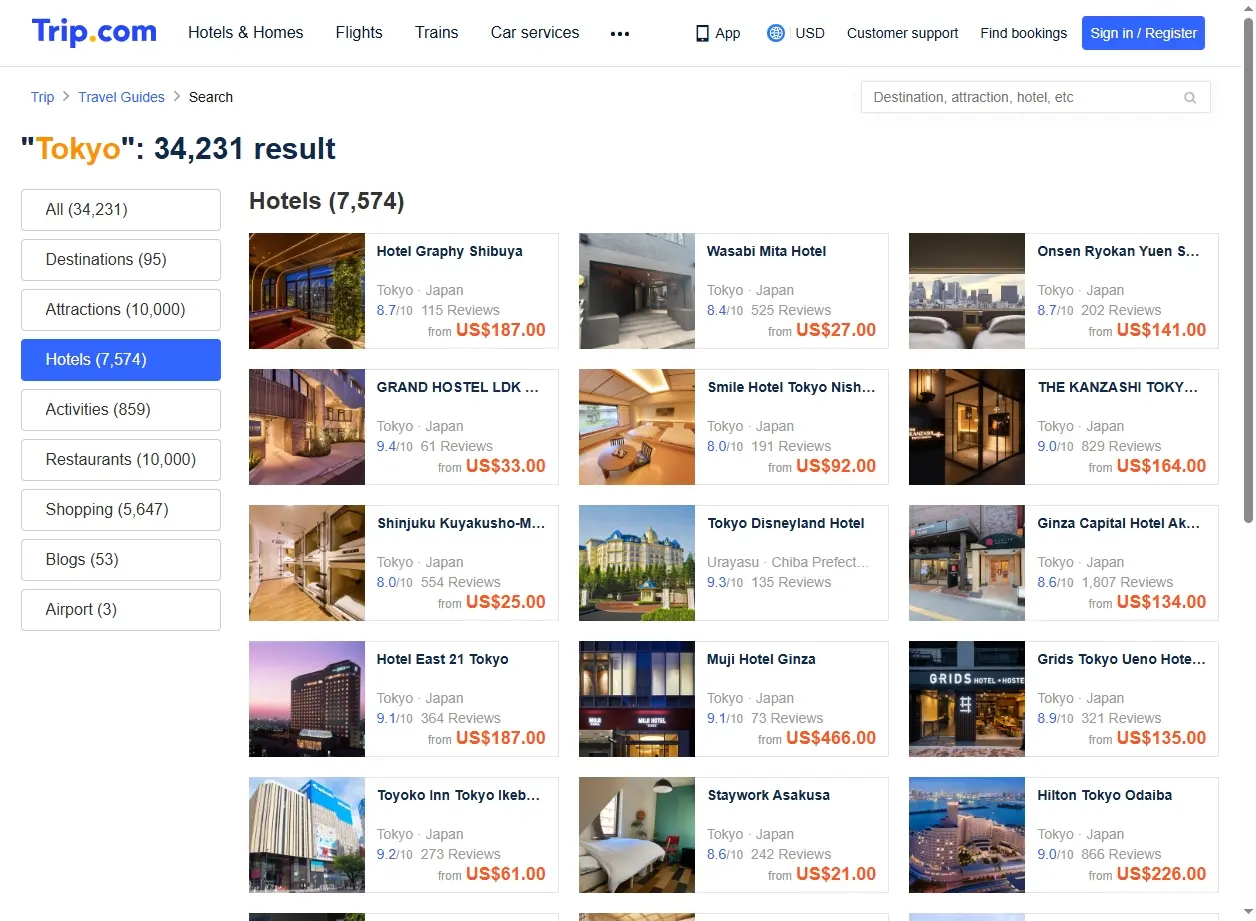The image size is (1256, 921).
Task: Open Wasabi Mita Hotel thumbnail
Action: (637, 291)
